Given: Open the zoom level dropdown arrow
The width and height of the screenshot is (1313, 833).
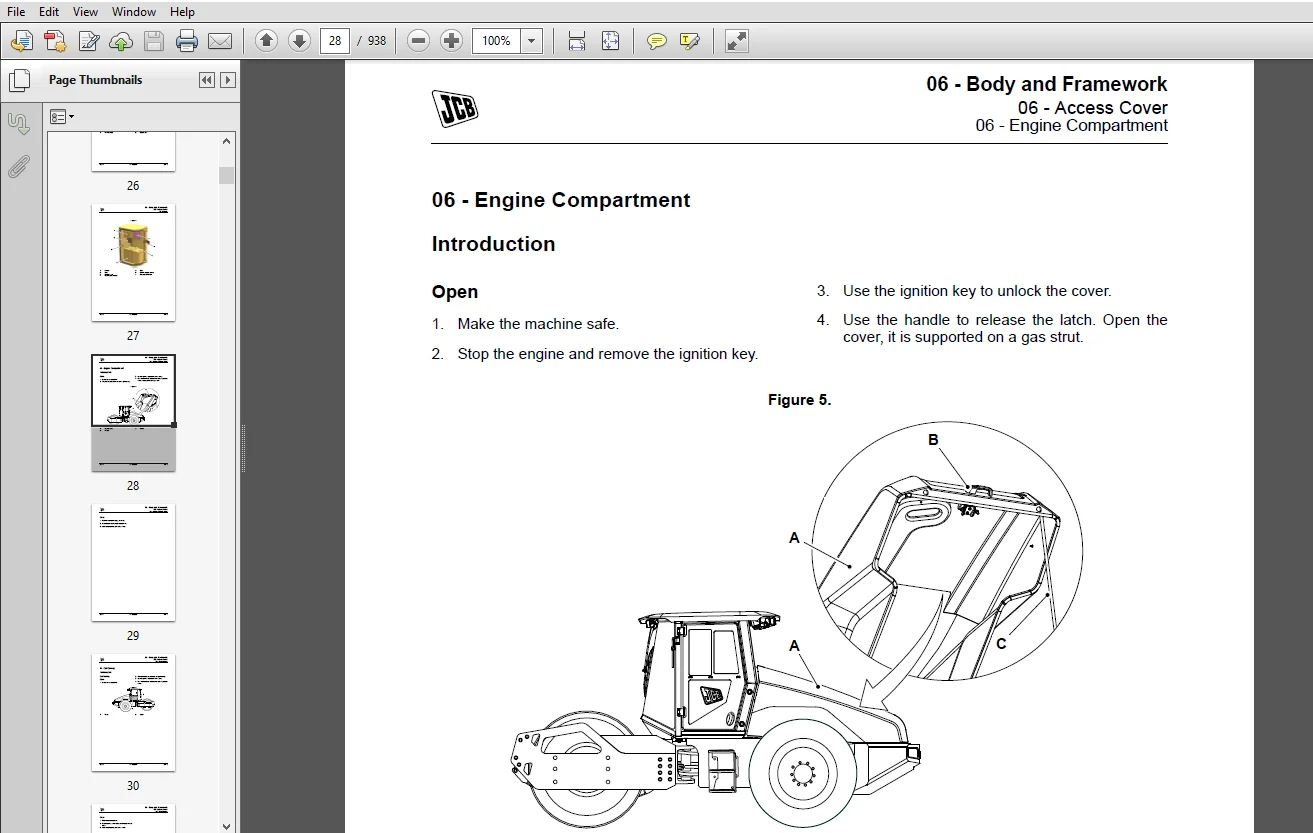Looking at the screenshot, I should point(532,41).
